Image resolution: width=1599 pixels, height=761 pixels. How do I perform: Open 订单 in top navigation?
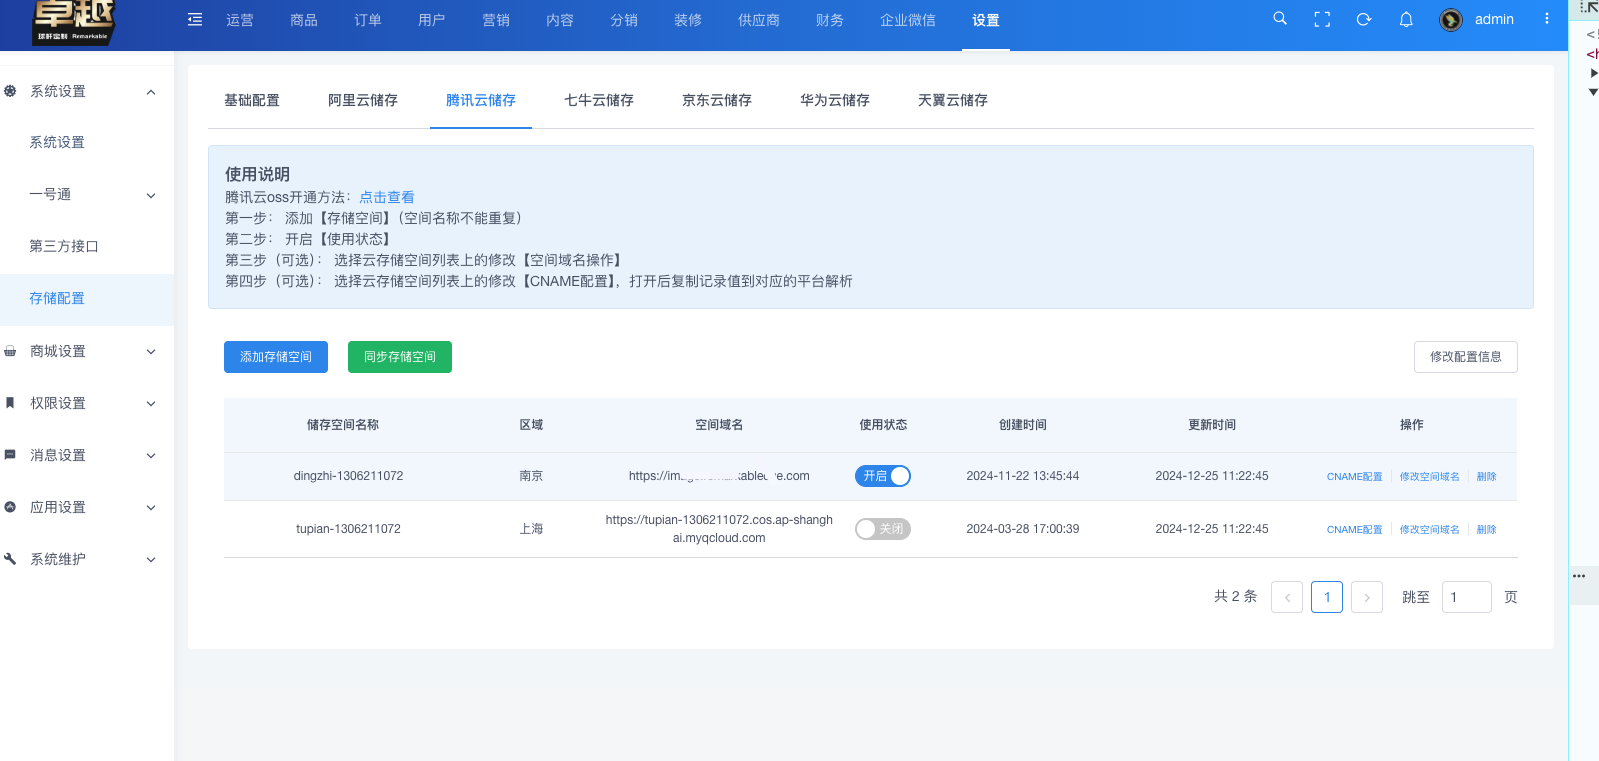pyautogui.click(x=368, y=20)
